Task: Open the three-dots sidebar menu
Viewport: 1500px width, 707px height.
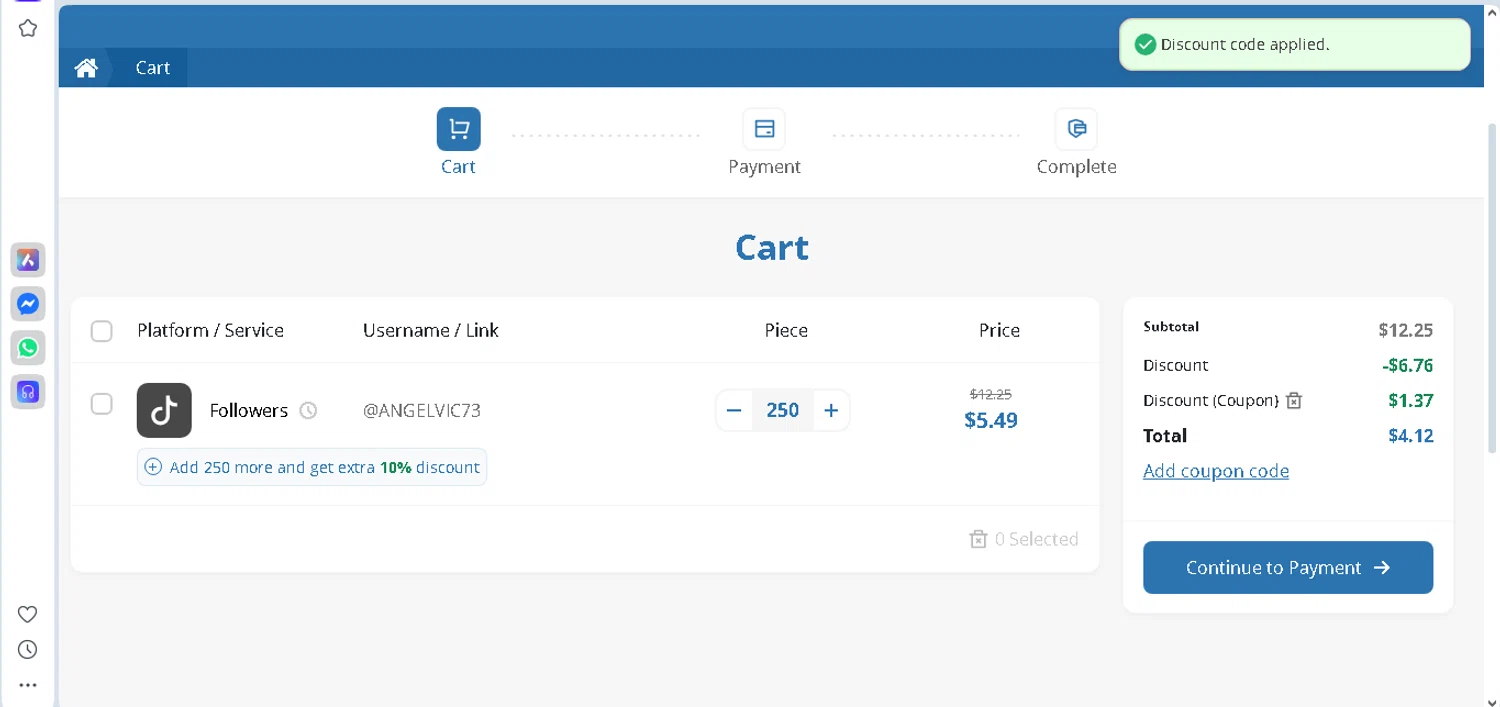Action: (28, 686)
